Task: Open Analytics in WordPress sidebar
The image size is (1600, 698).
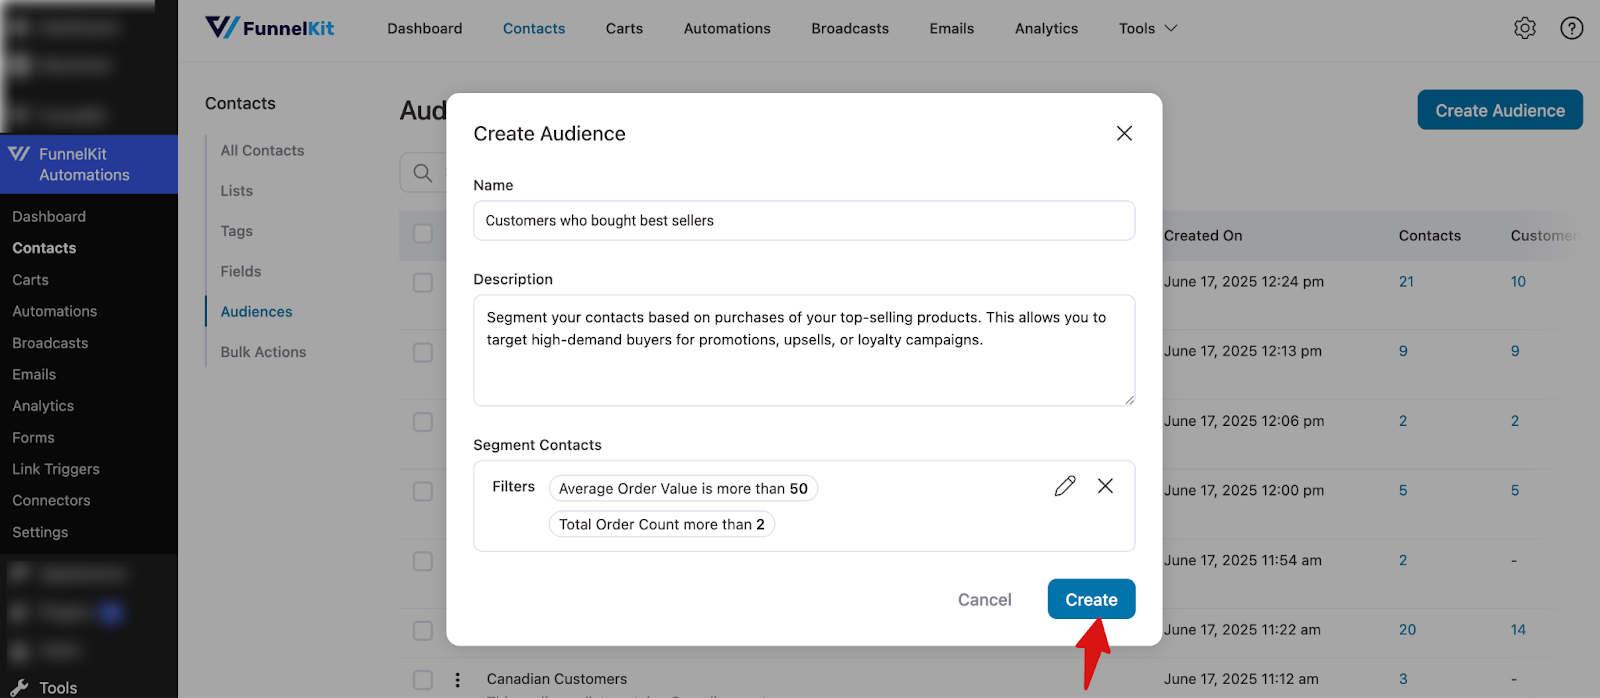Action: click(43, 406)
